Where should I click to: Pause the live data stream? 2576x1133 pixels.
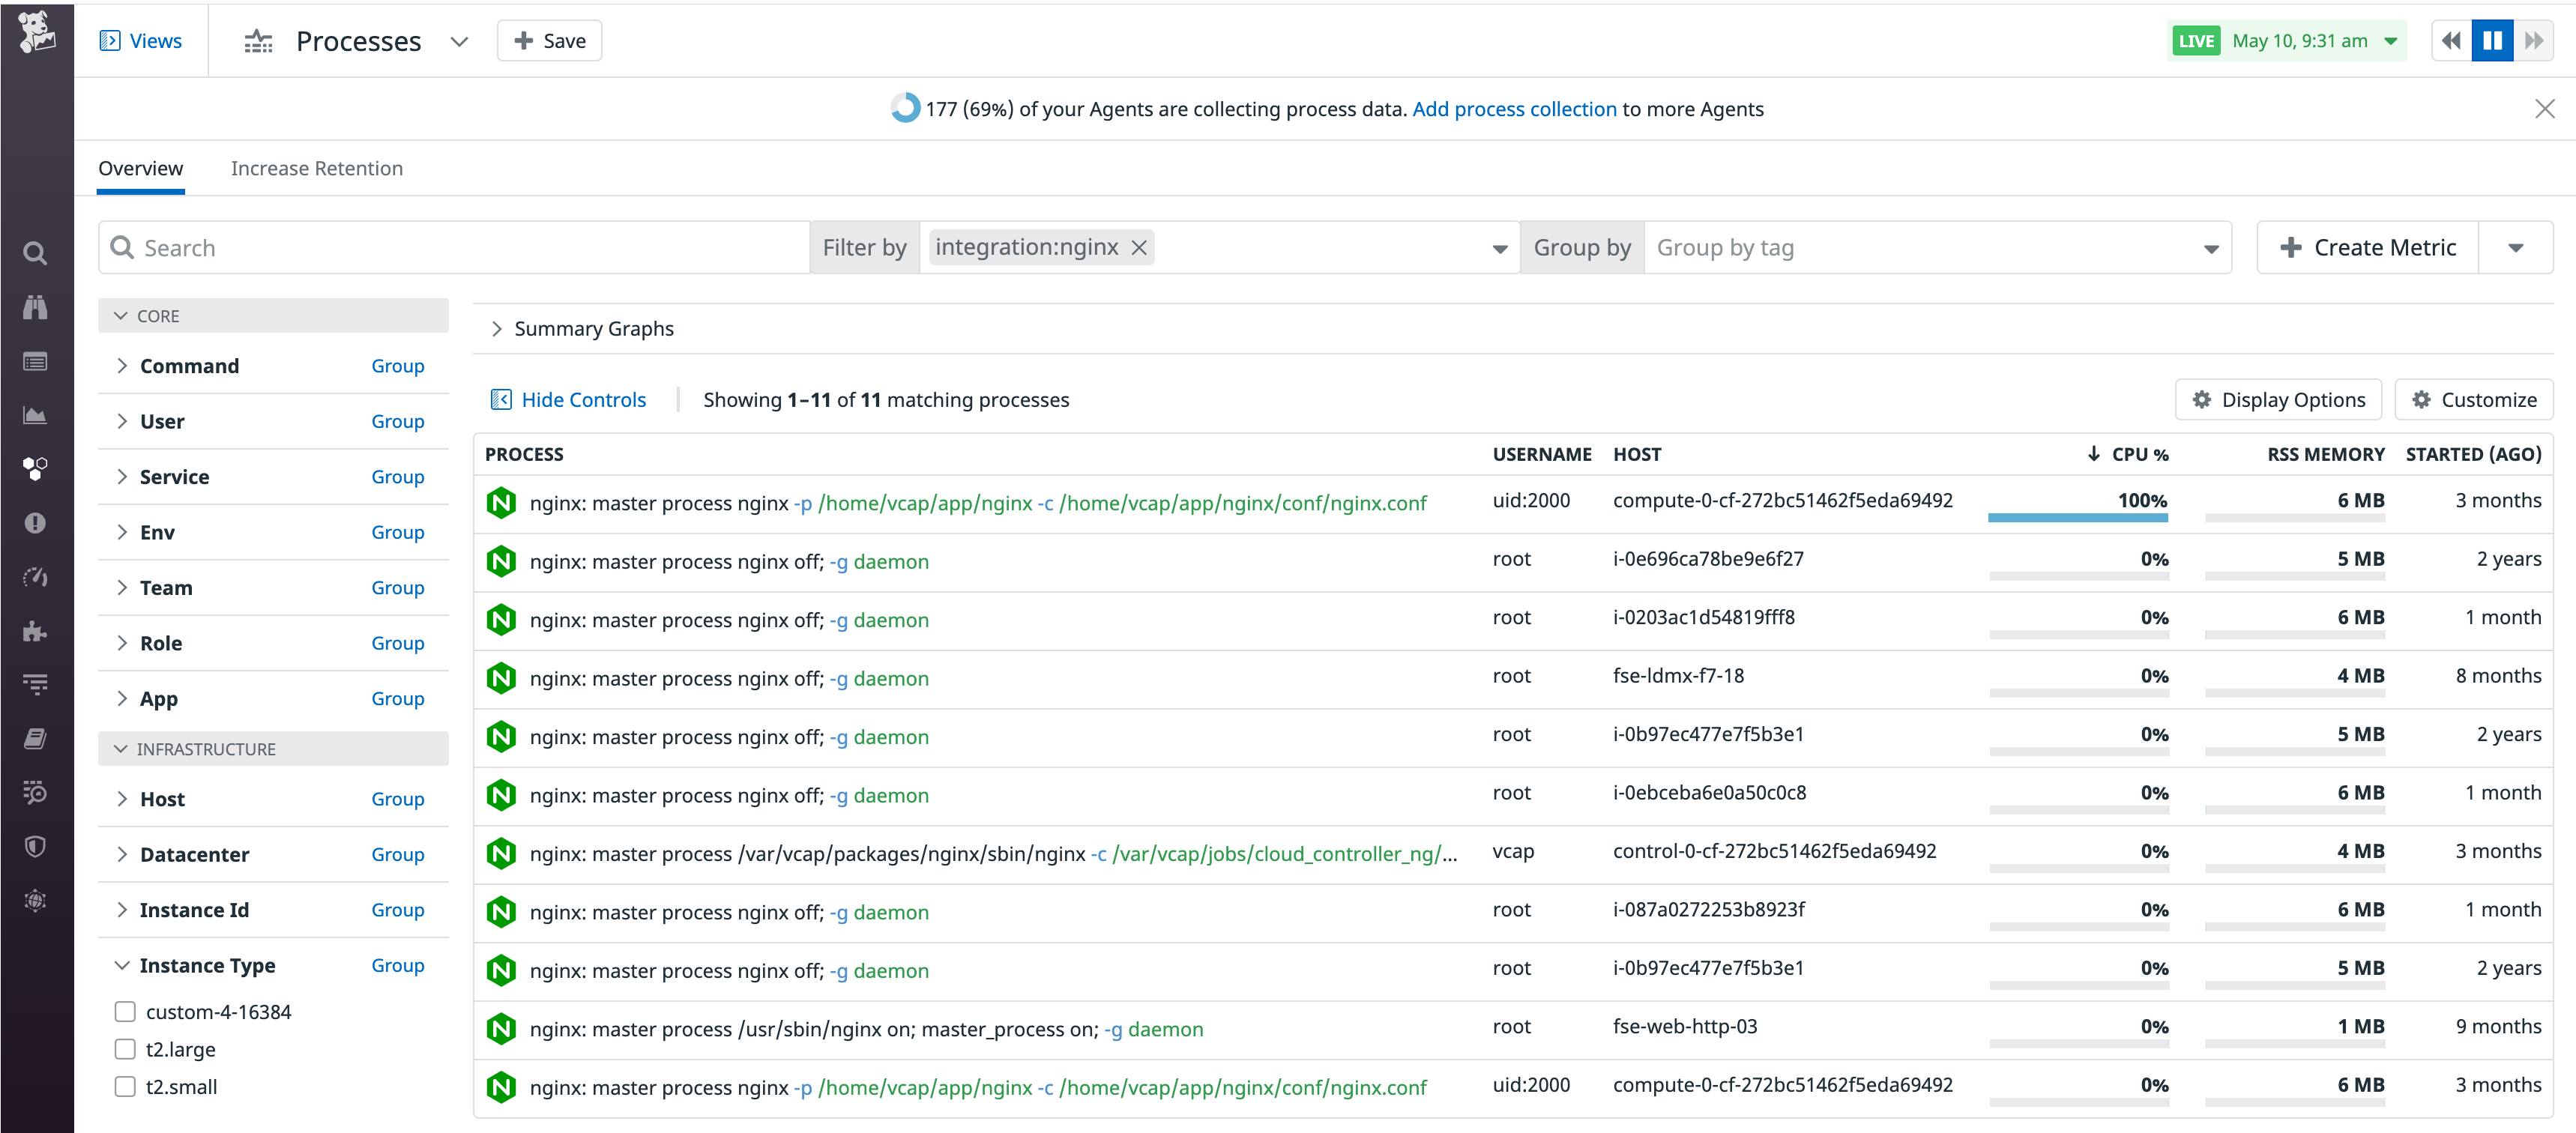tap(2491, 40)
